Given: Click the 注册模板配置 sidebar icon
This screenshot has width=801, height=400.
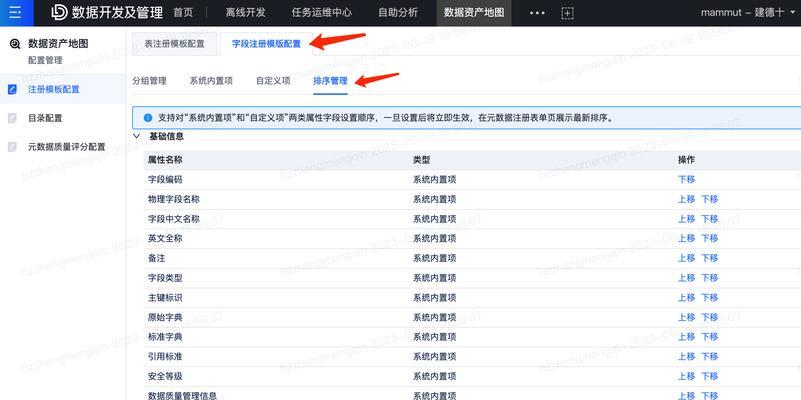Looking at the screenshot, I should (x=13, y=89).
